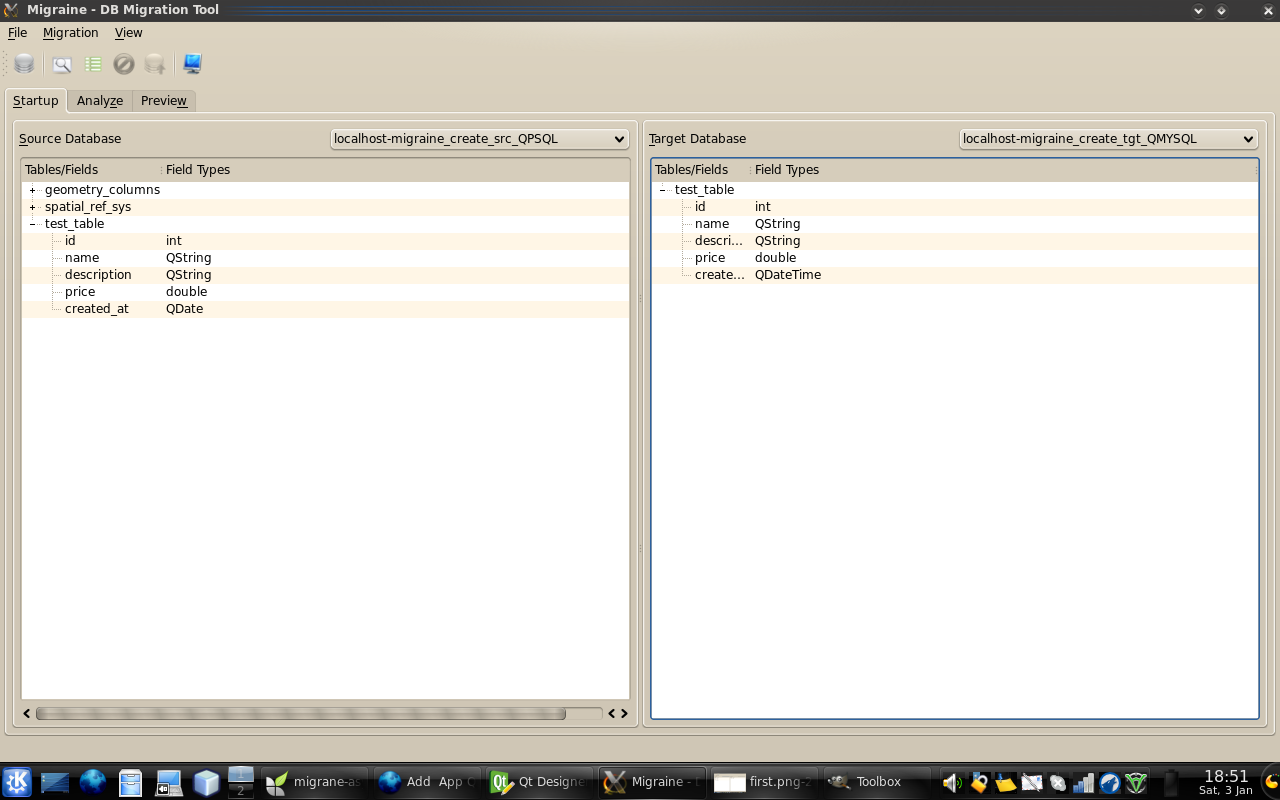Open the network signal bars tray icon
1280x800 pixels.
click(x=1083, y=783)
